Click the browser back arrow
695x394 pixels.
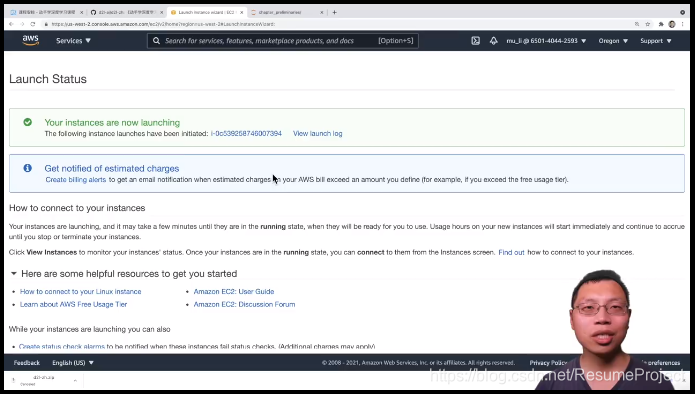12,24
